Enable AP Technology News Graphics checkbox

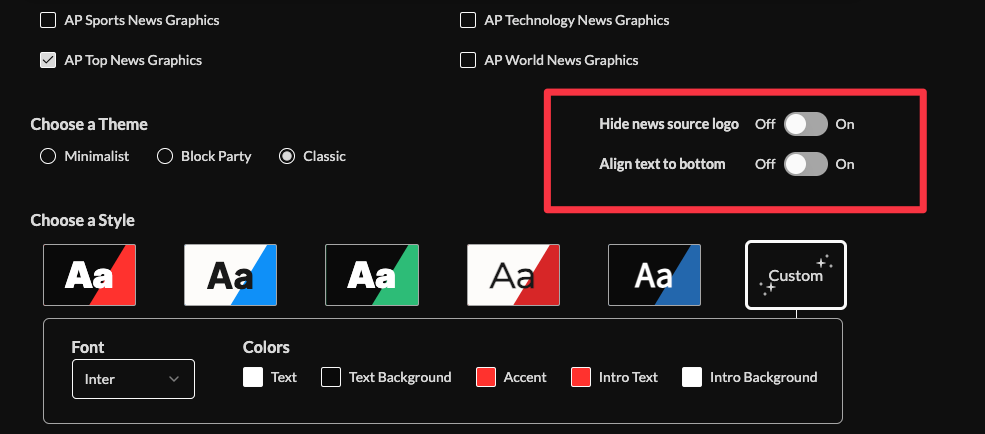click(x=468, y=20)
